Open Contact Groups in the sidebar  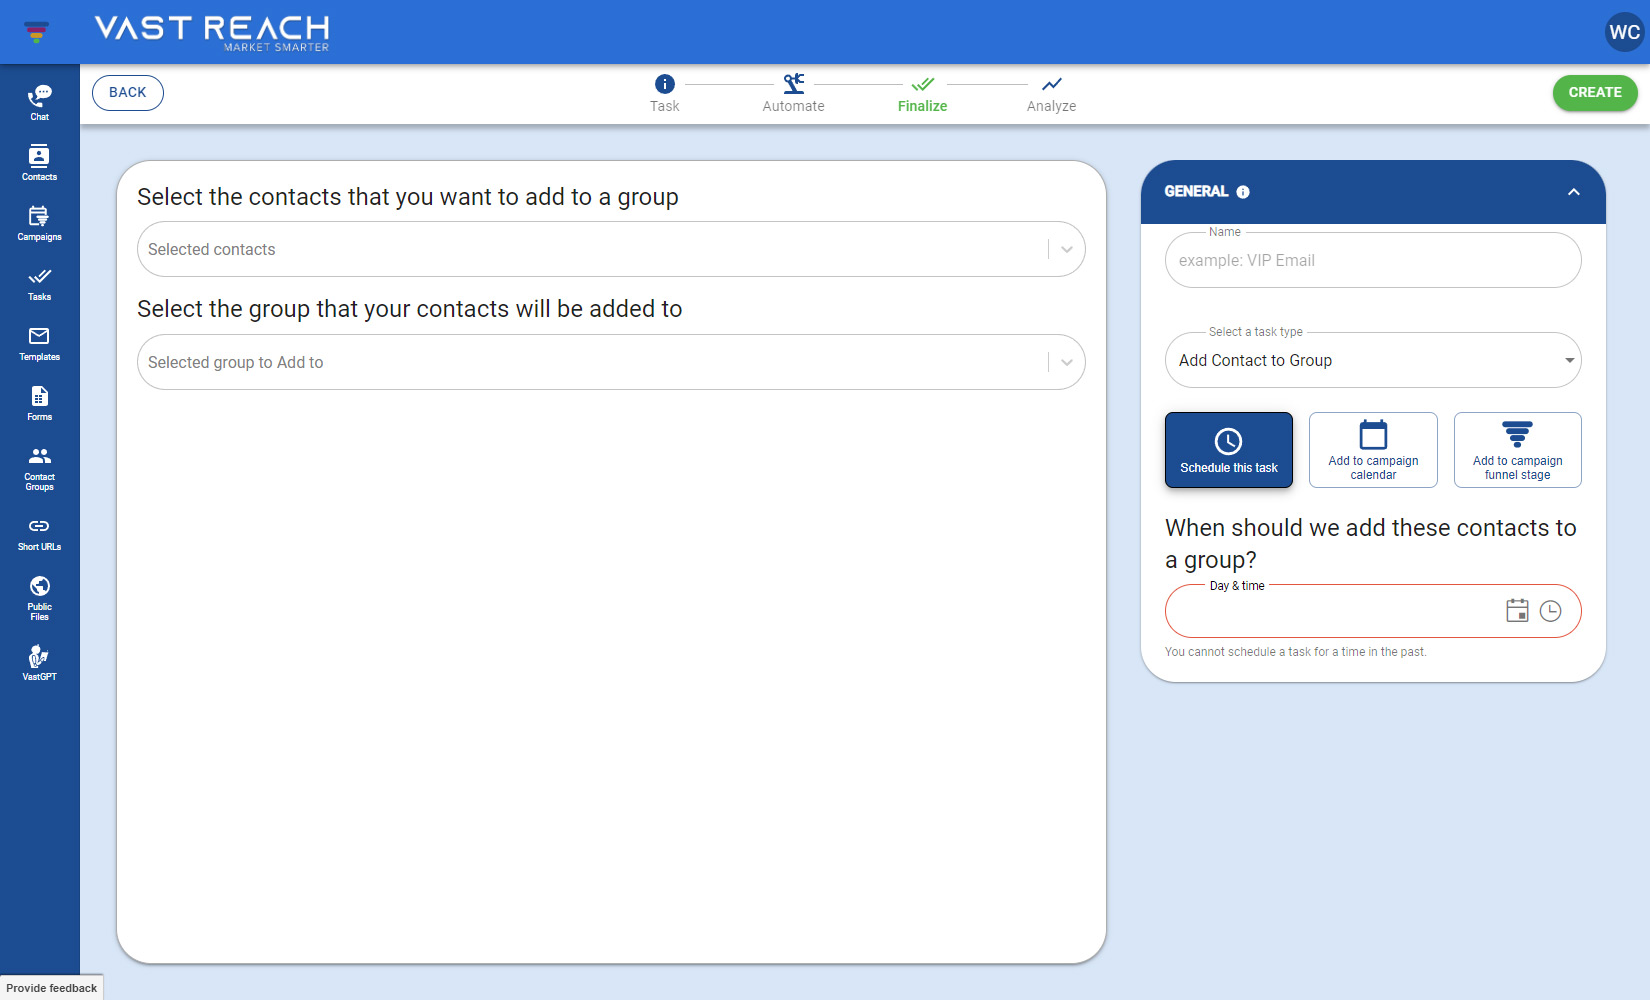[x=39, y=468]
